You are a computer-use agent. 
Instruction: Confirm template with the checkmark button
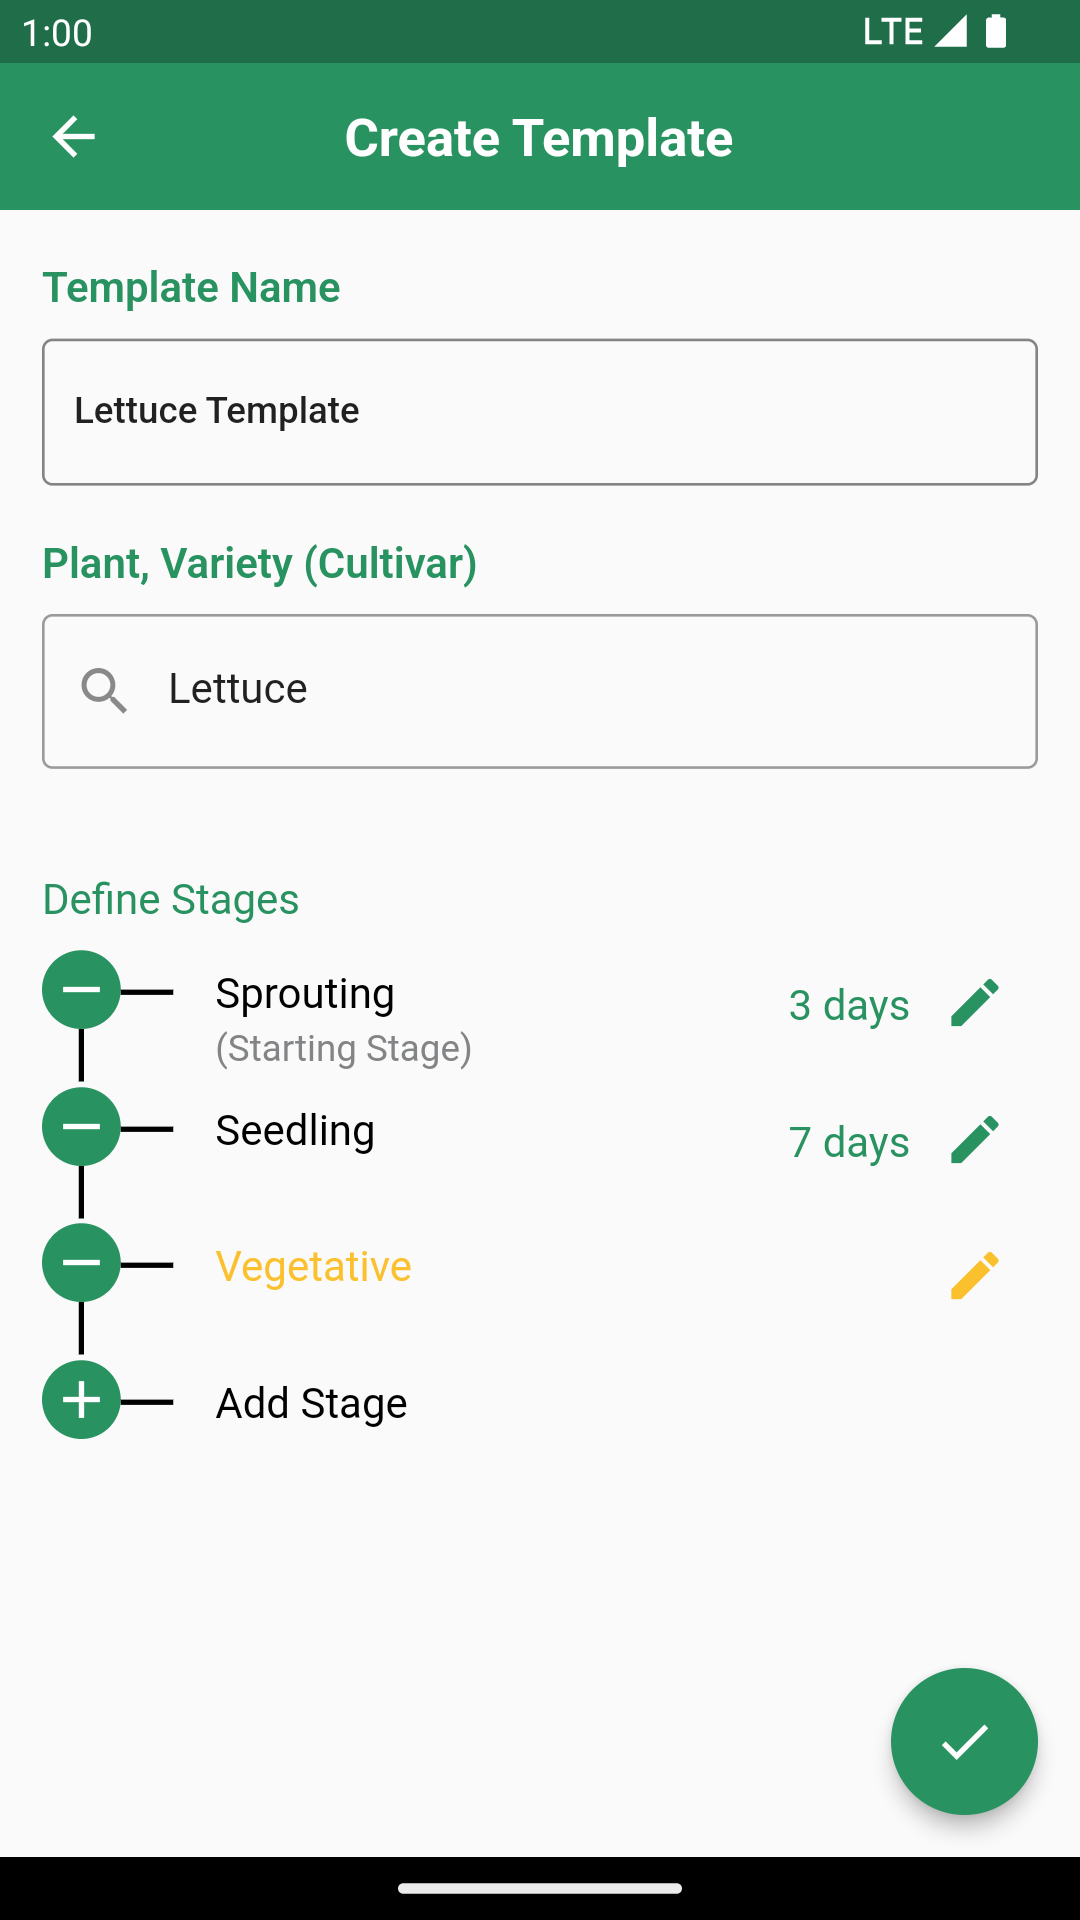click(964, 1741)
